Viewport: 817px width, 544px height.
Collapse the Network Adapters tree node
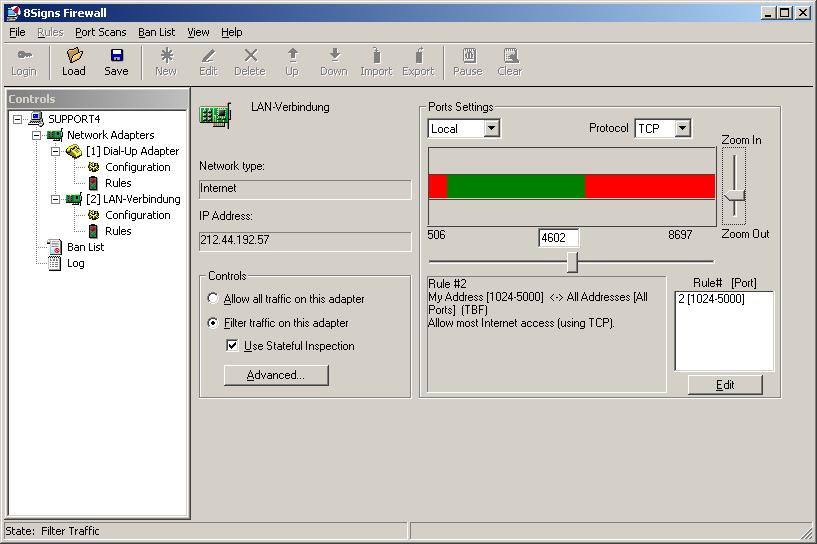pyautogui.click(x=37, y=135)
